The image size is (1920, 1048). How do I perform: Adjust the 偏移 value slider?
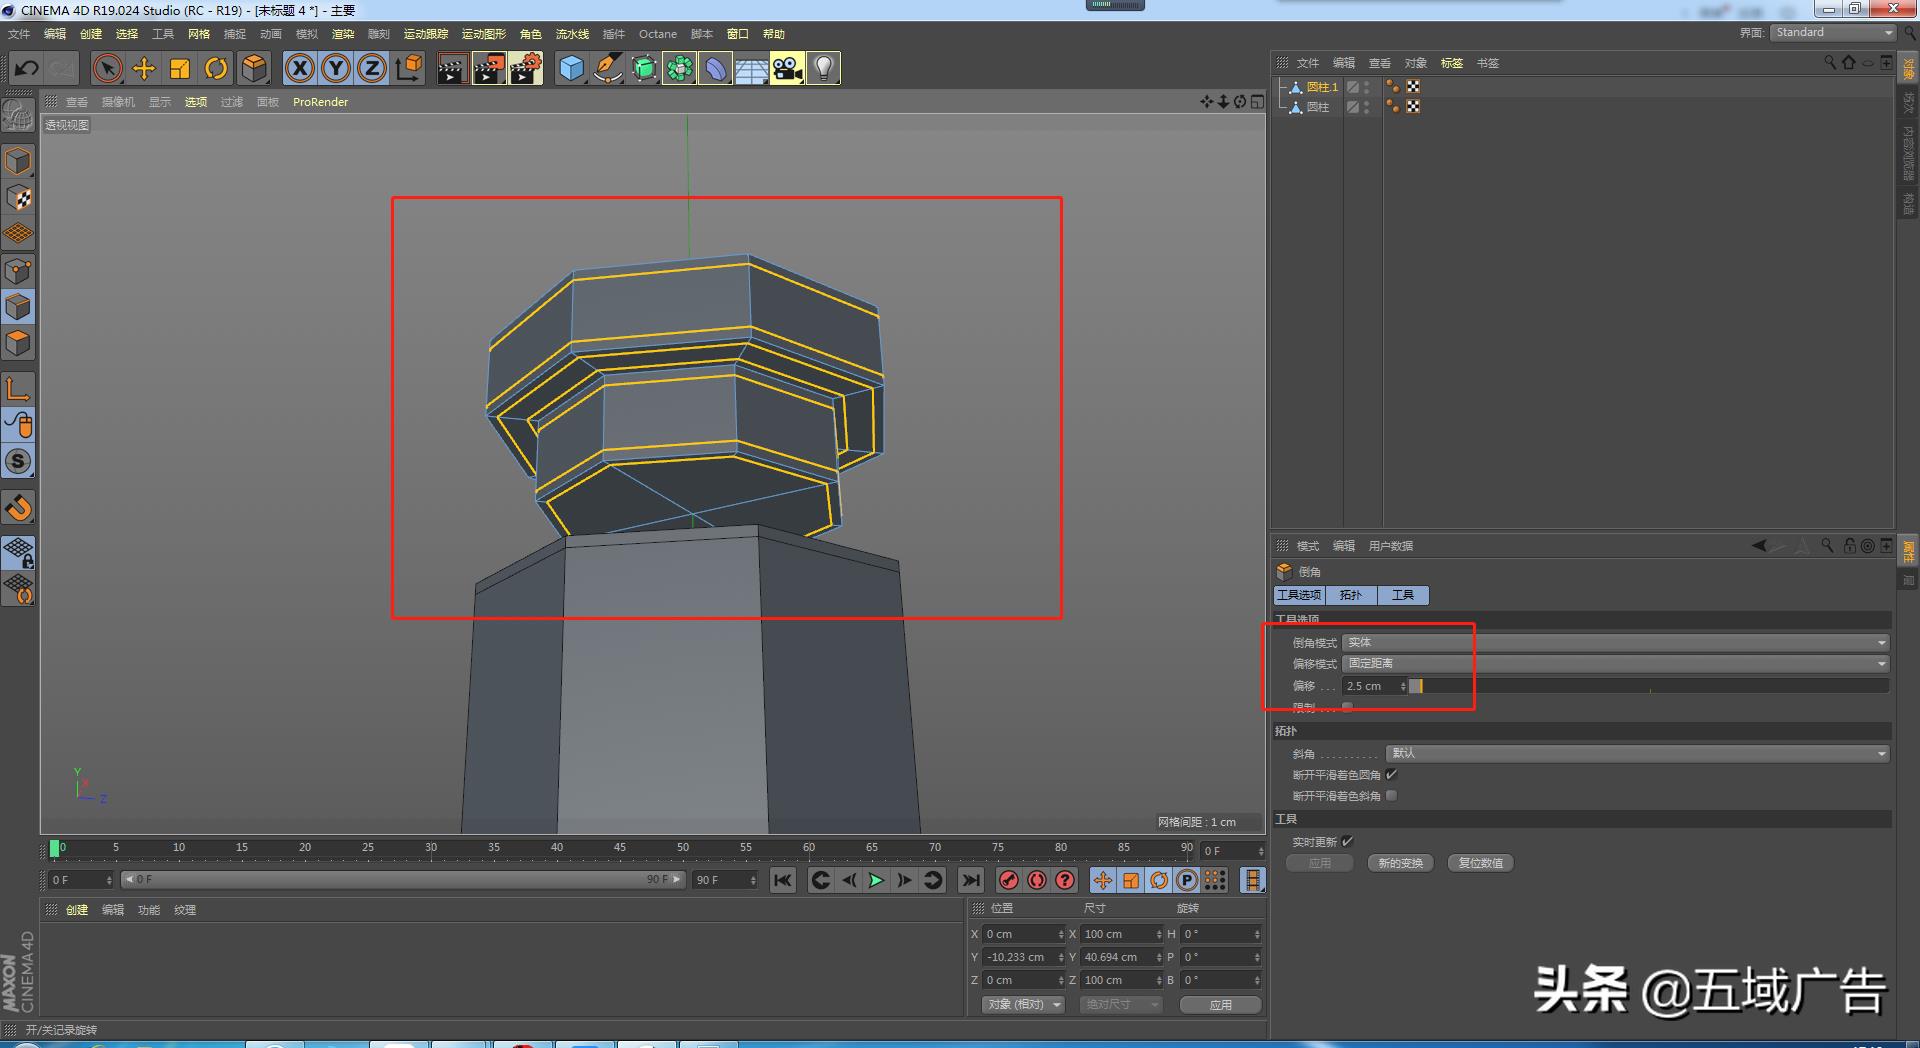pos(1649,686)
